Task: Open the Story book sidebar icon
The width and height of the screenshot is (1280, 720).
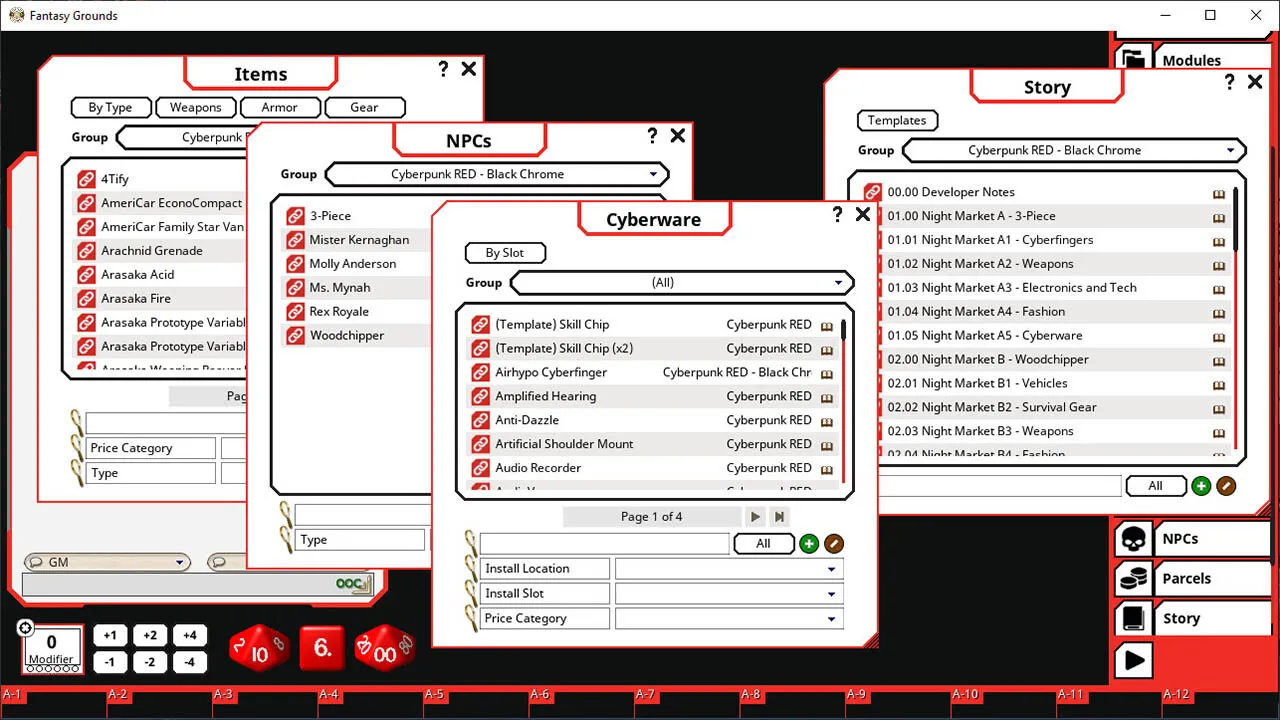Action: tap(1132, 618)
